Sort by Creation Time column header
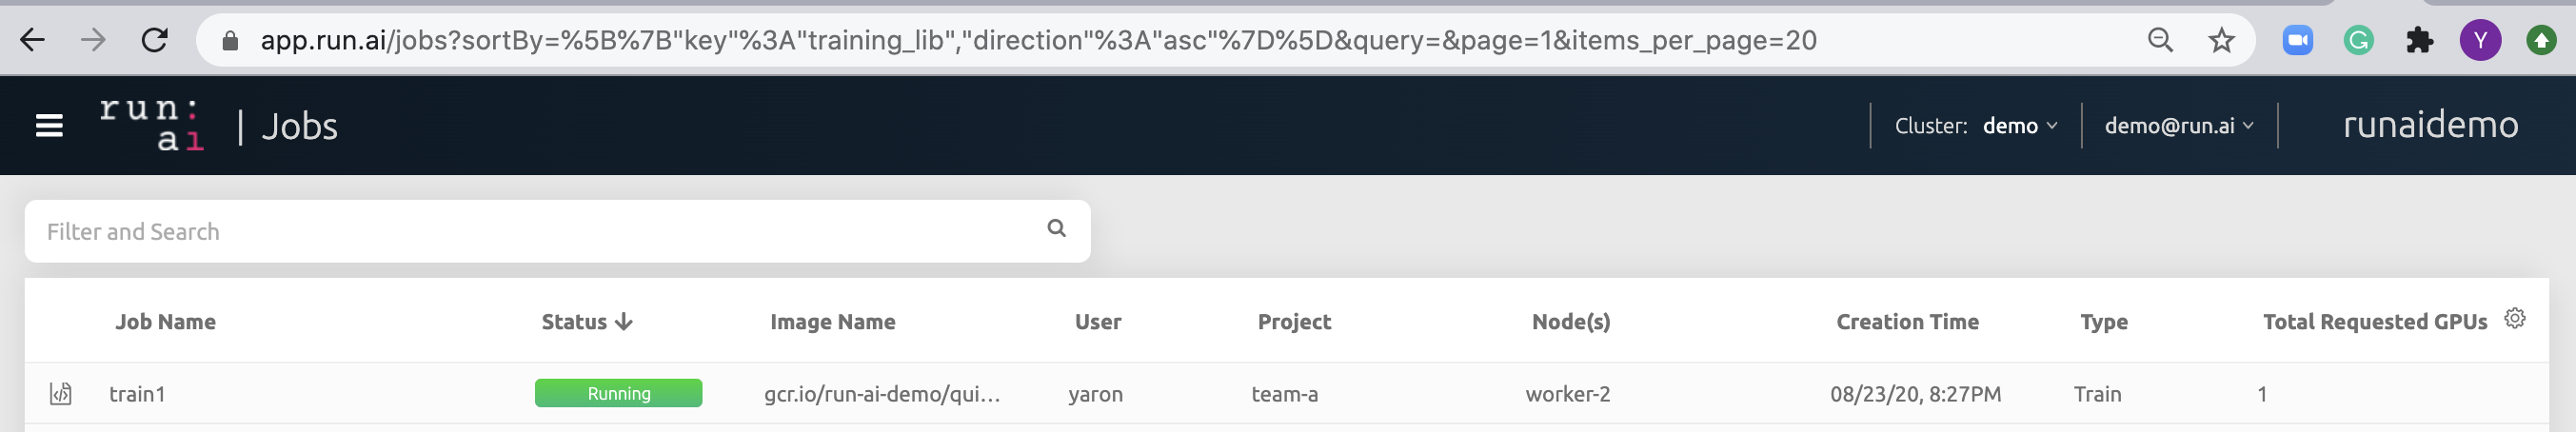The width and height of the screenshot is (2576, 432). [x=1907, y=322]
